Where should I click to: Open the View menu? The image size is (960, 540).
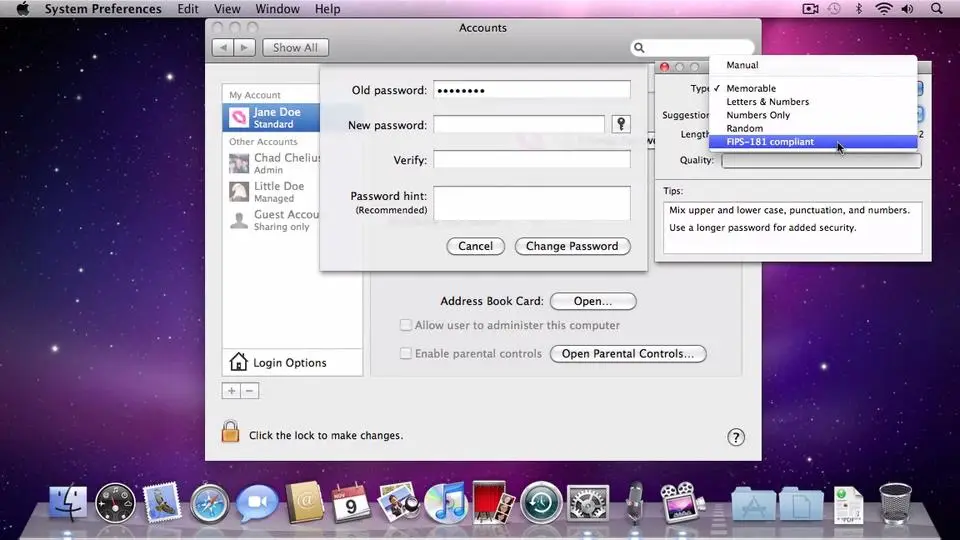click(227, 9)
